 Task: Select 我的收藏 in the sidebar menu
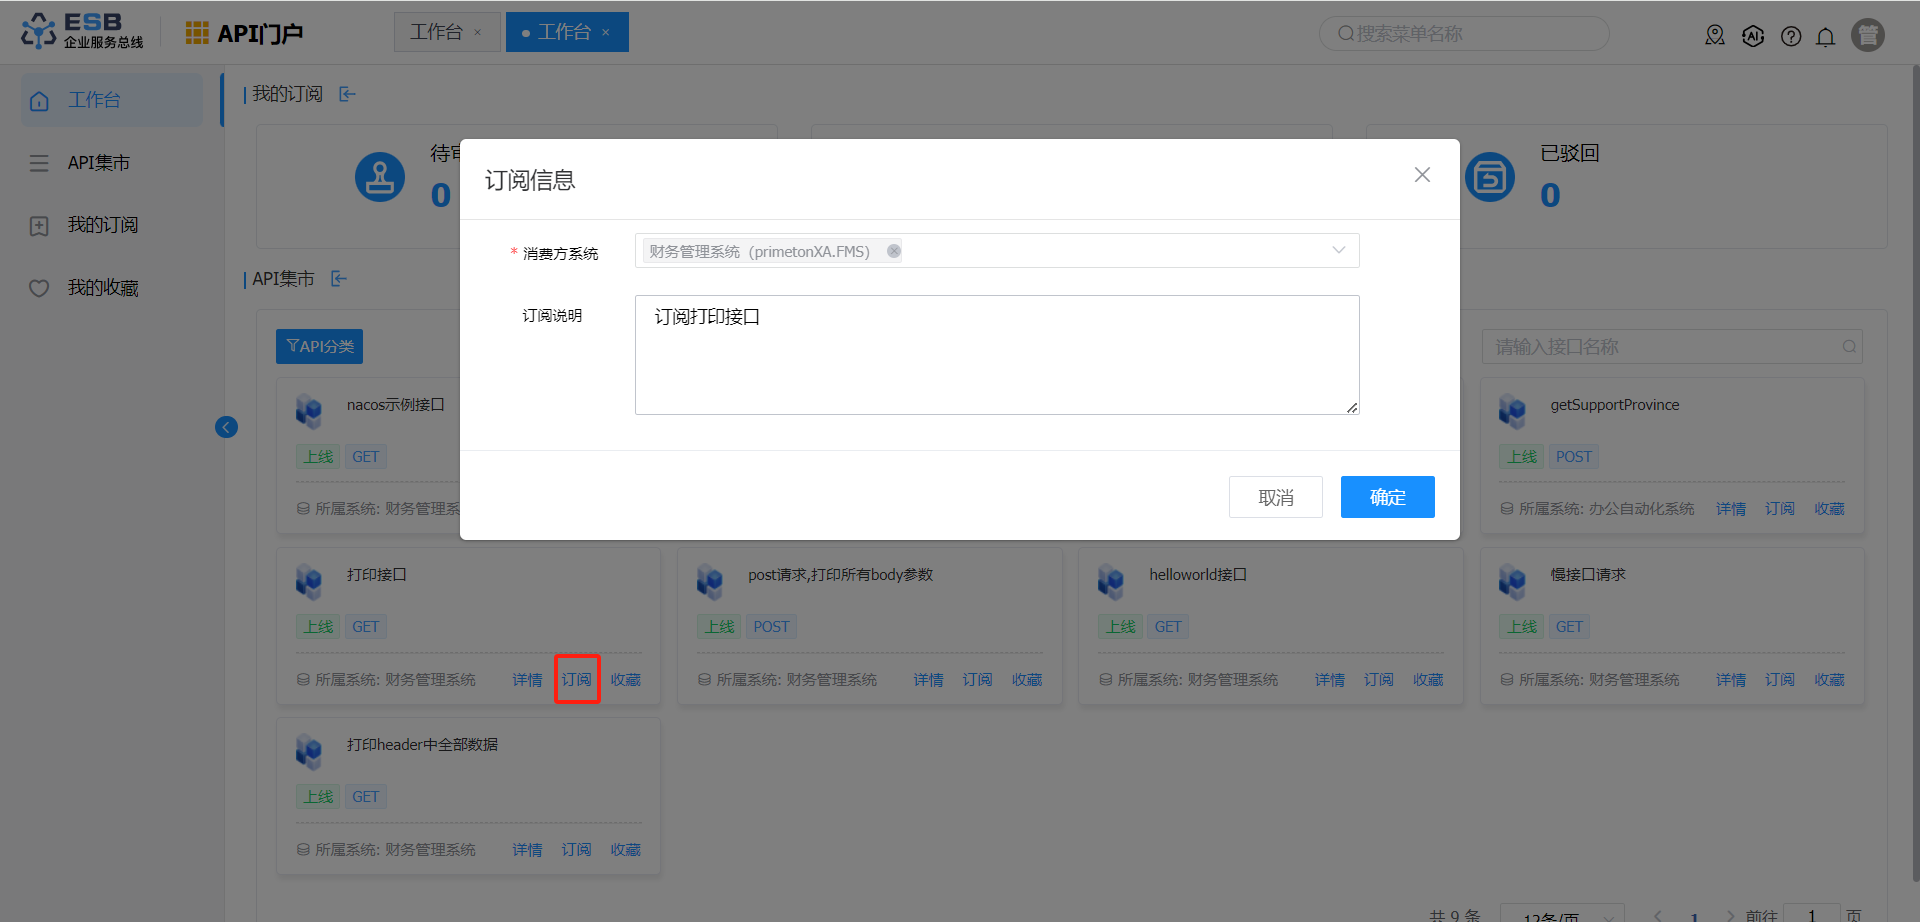click(102, 288)
